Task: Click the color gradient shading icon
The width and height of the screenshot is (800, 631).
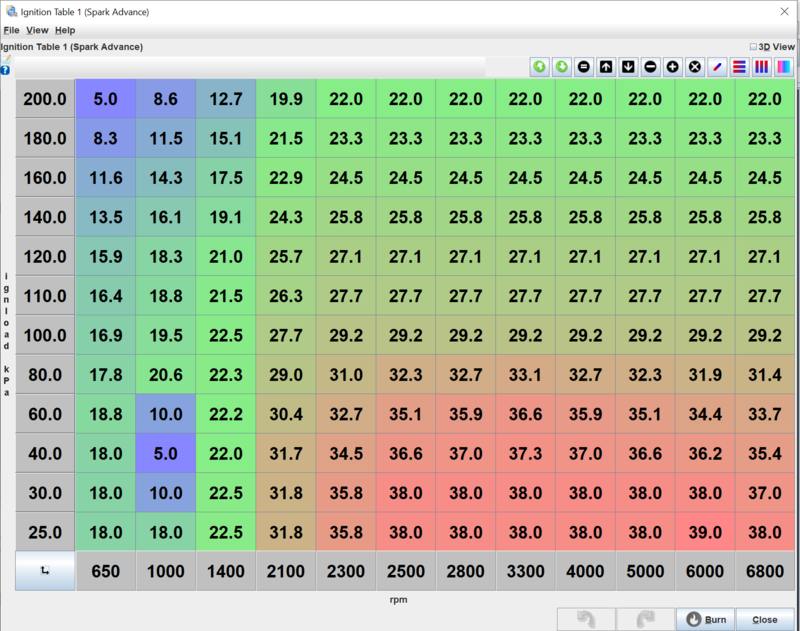Action: tap(783, 67)
